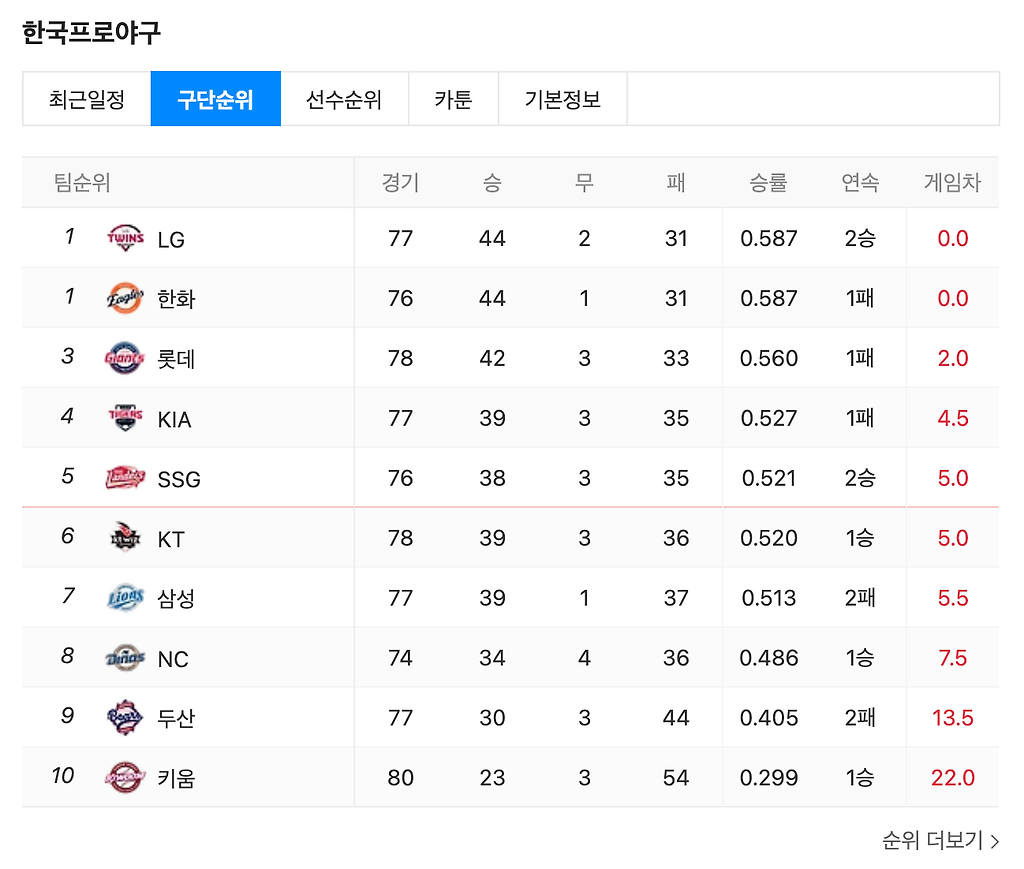
Task: Click the 삼성 team name
Action: (x=176, y=599)
